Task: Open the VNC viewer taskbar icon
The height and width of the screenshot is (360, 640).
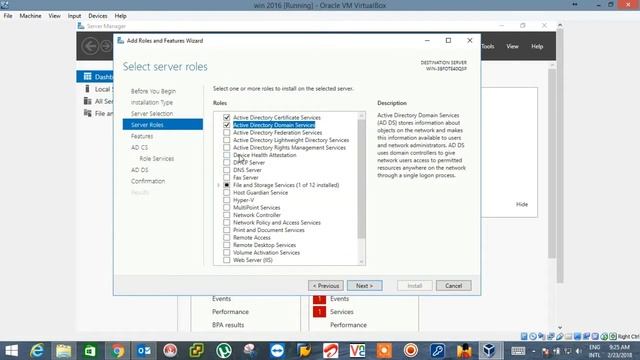Action: (358, 351)
